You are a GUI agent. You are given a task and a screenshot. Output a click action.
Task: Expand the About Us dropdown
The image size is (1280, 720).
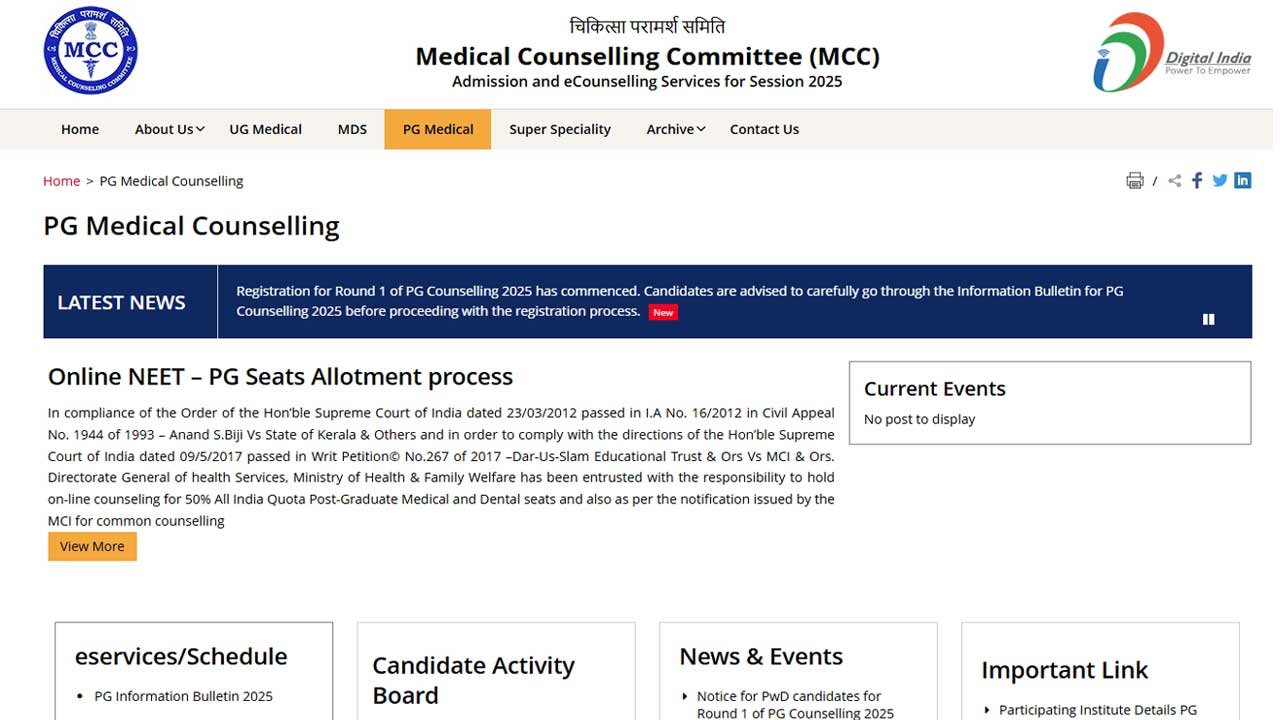(x=167, y=128)
